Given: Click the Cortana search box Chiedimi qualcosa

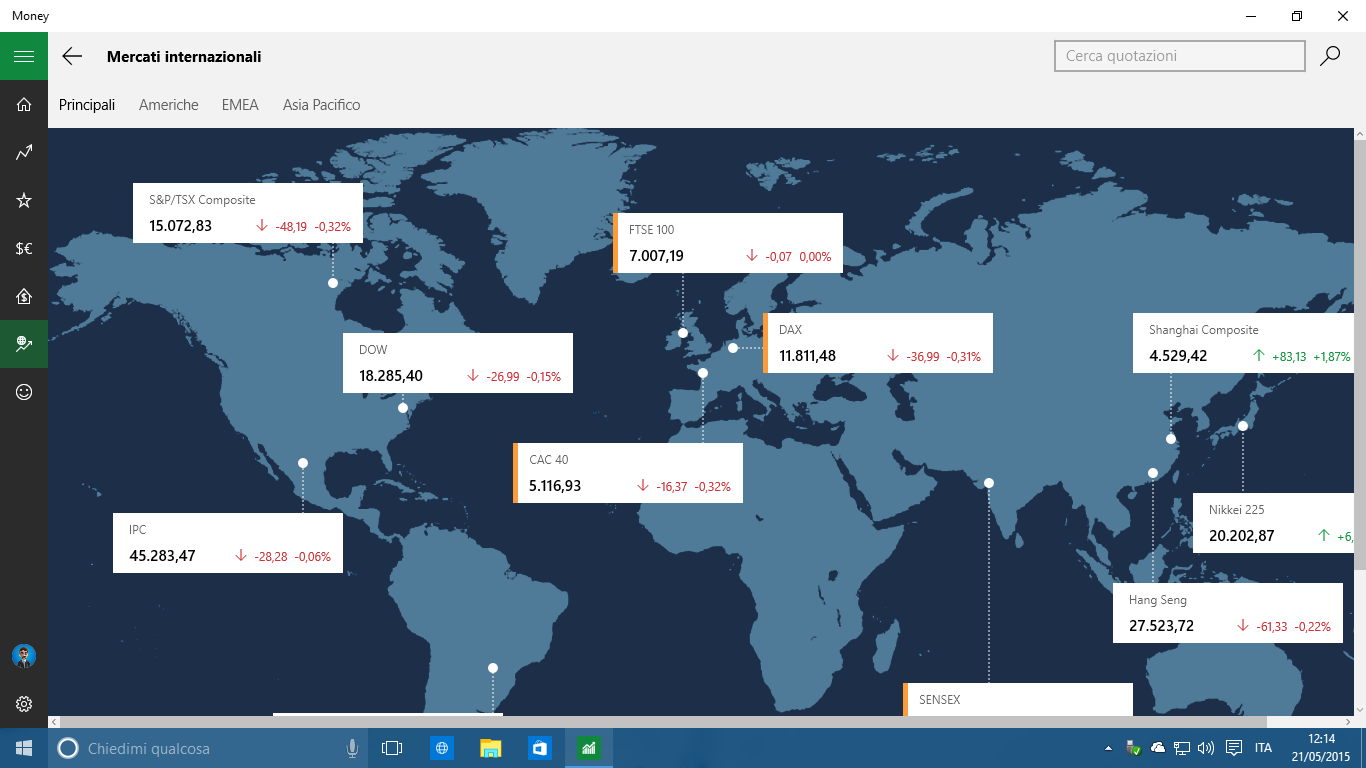Looking at the screenshot, I should pyautogui.click(x=208, y=748).
